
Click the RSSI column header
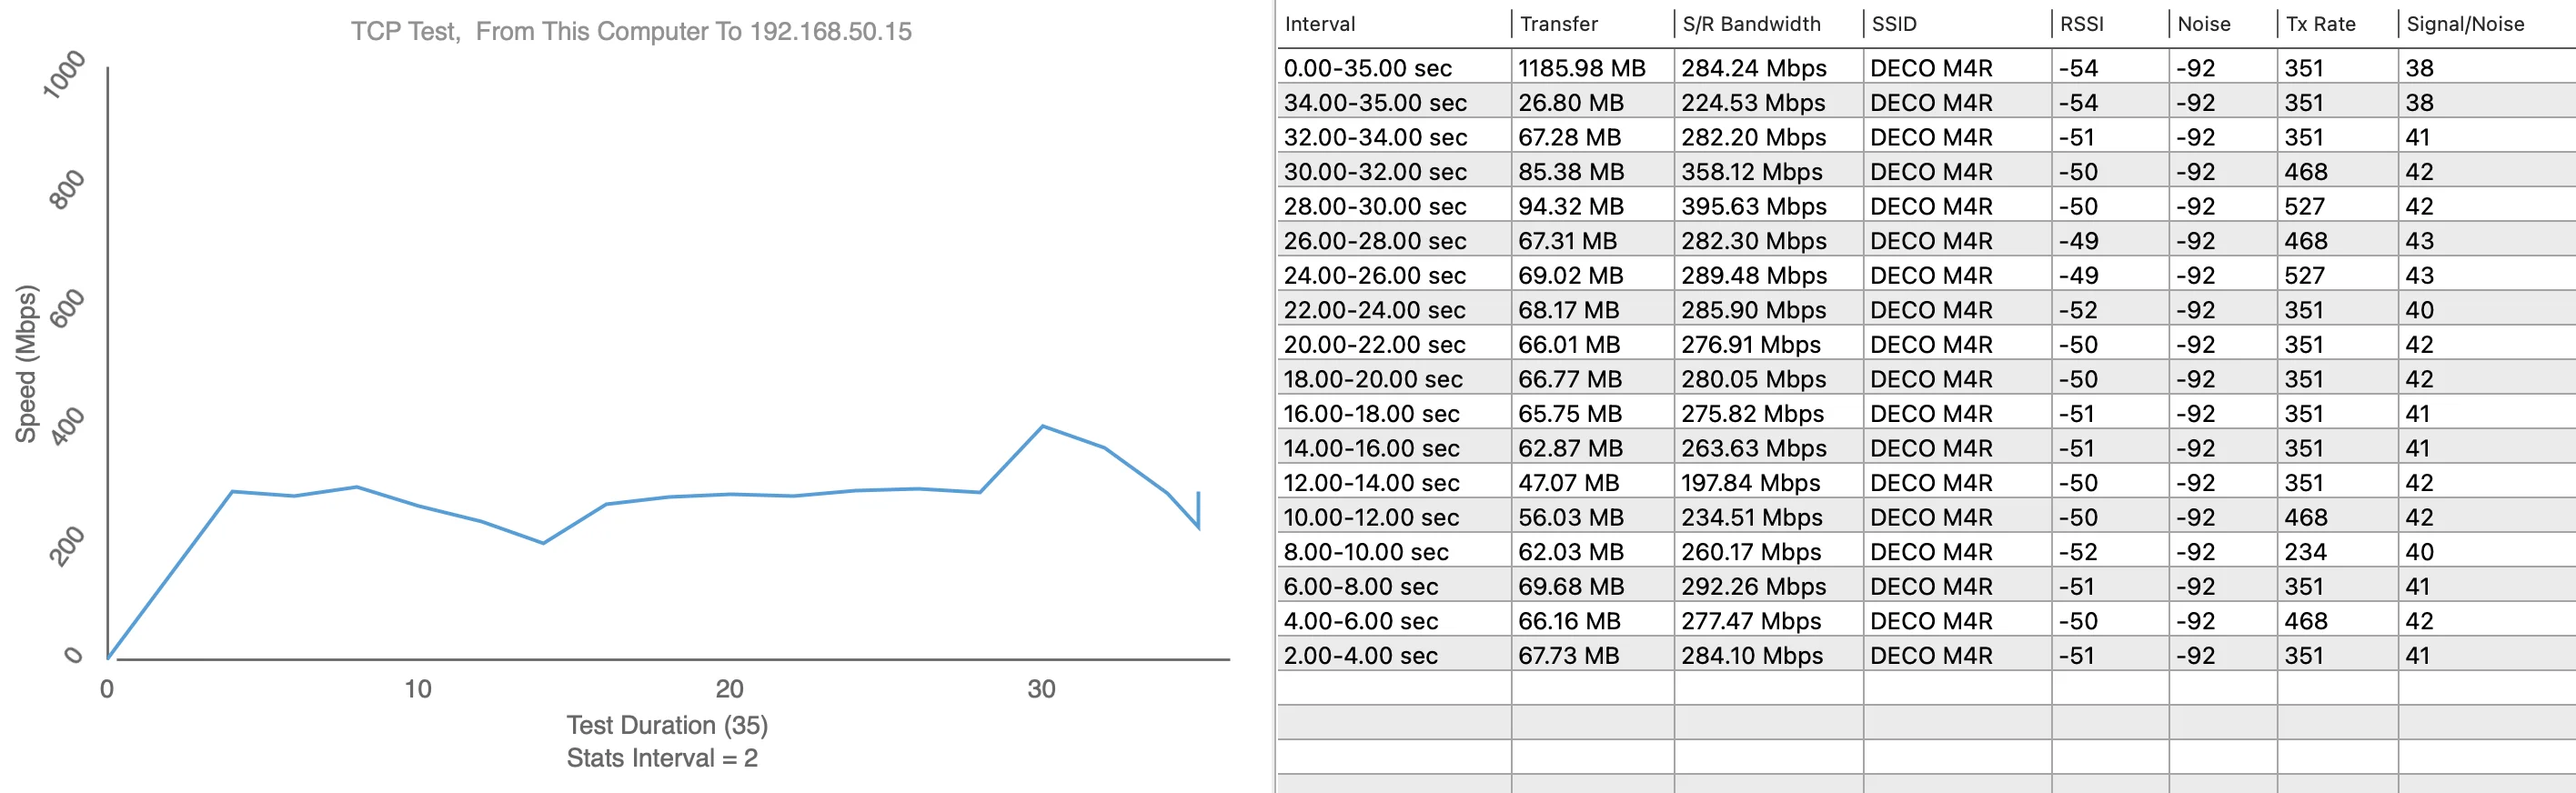pyautogui.click(x=2082, y=24)
